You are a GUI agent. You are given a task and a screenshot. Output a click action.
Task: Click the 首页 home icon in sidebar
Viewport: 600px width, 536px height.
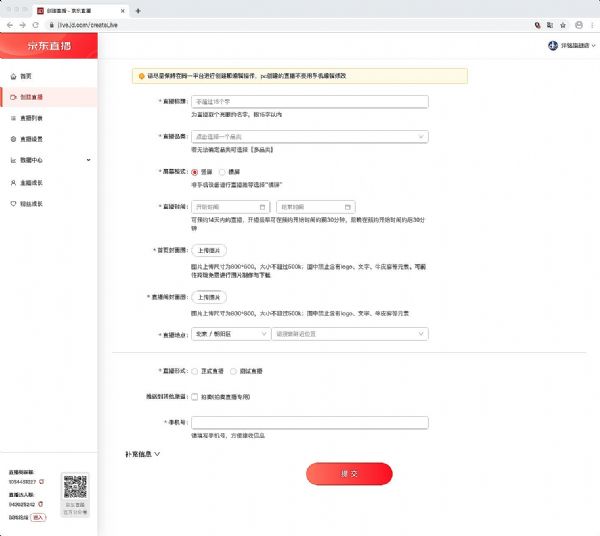12,76
